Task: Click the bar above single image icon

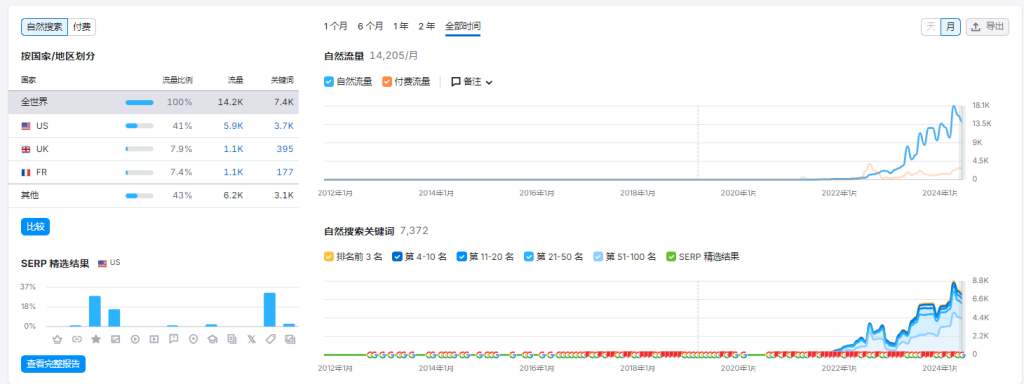Action: click(x=115, y=318)
